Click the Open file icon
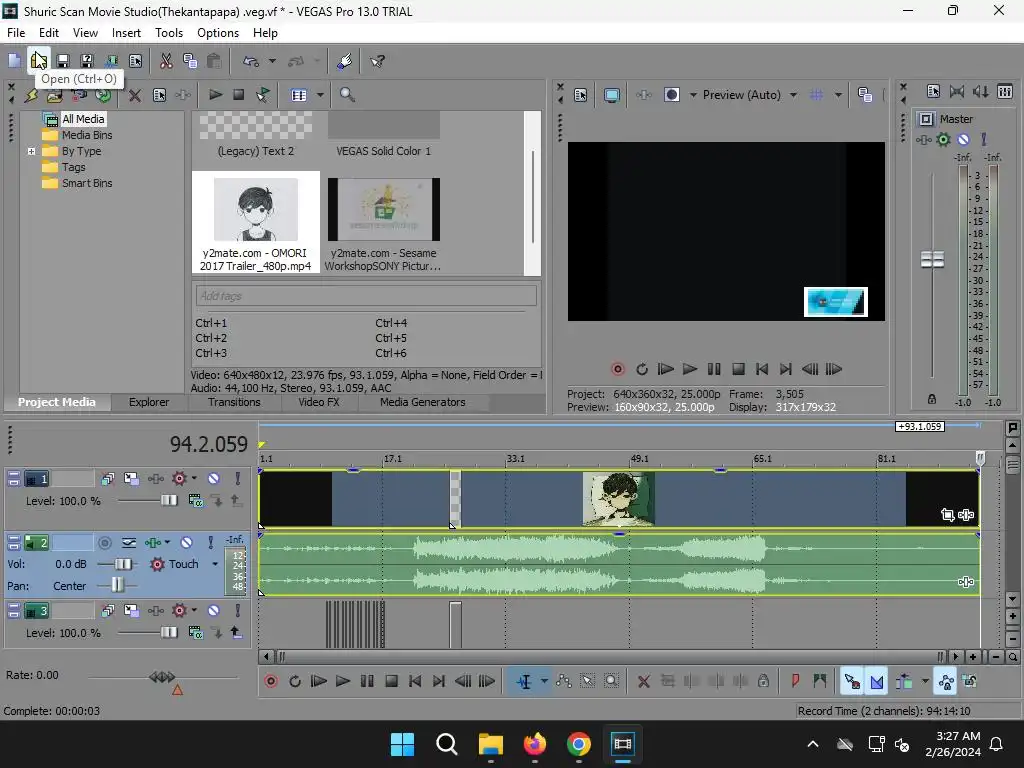1024x768 pixels. 39,61
